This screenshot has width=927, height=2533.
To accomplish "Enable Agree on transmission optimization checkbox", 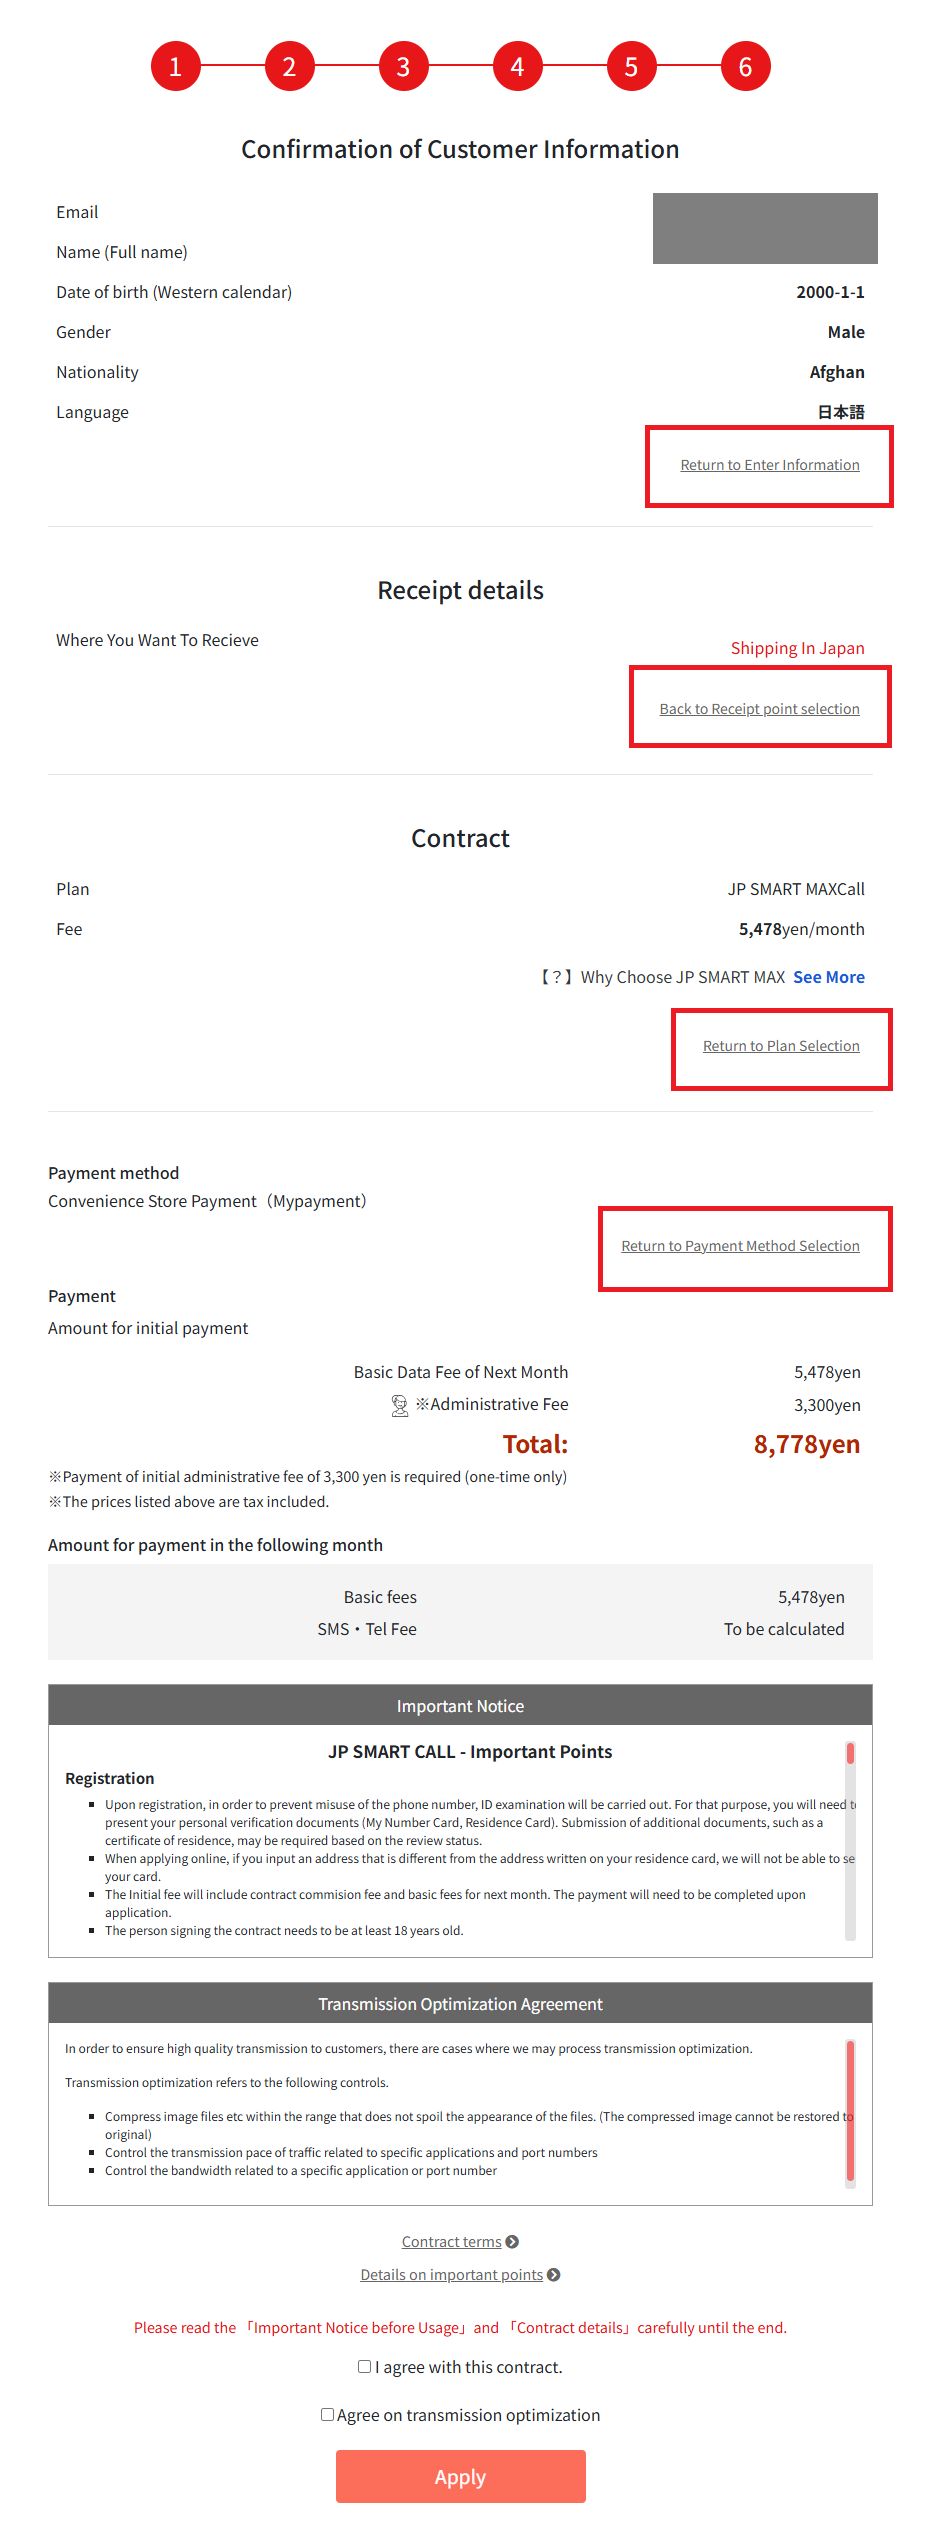I will click(327, 2414).
